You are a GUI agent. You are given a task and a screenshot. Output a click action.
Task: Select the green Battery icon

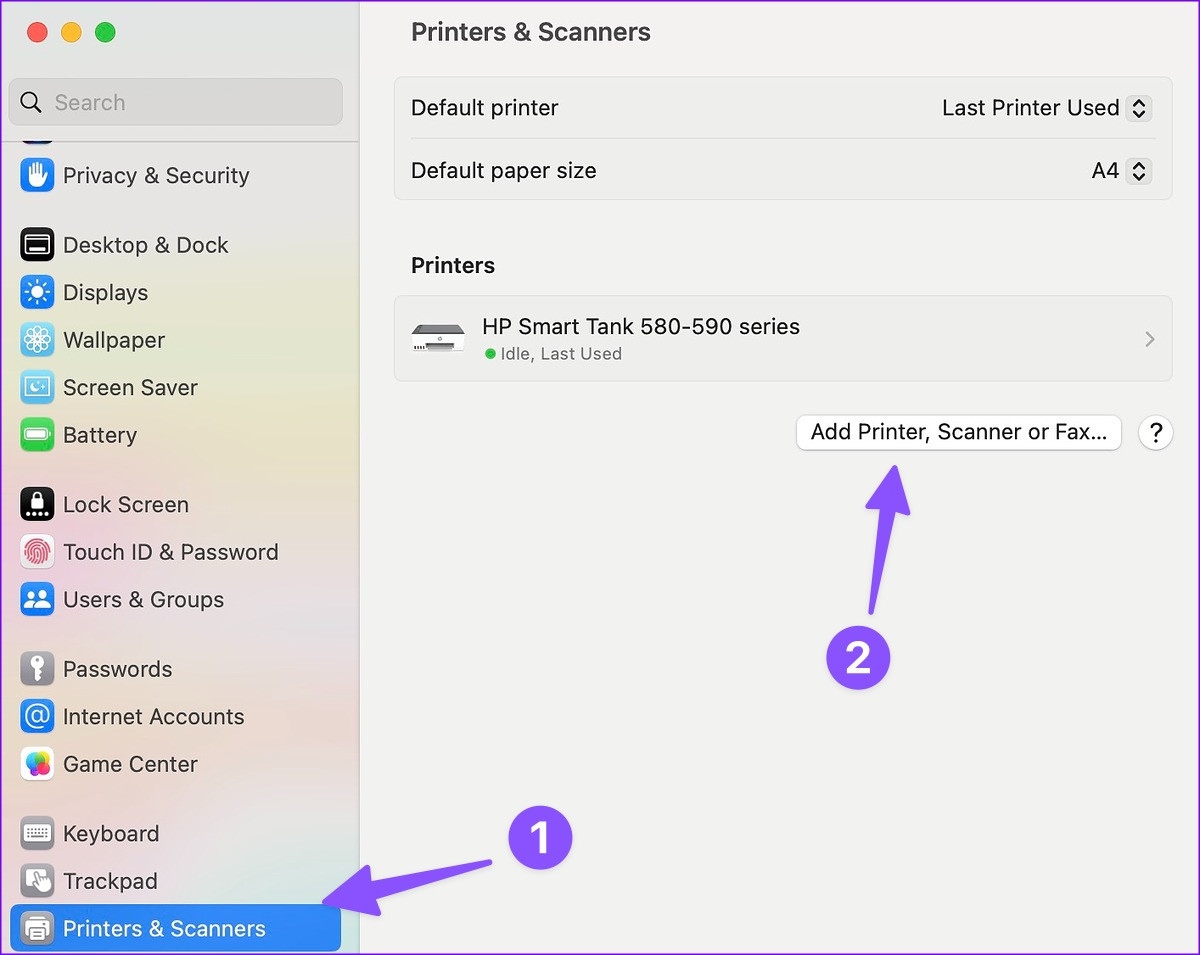[x=37, y=435]
